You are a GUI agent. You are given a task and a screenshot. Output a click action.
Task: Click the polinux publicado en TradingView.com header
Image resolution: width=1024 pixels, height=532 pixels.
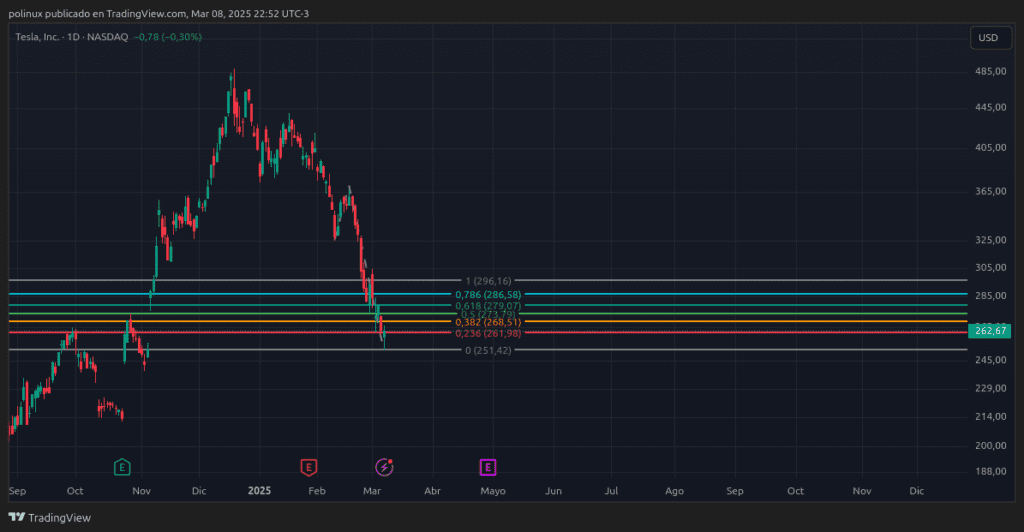pyautogui.click(x=159, y=14)
